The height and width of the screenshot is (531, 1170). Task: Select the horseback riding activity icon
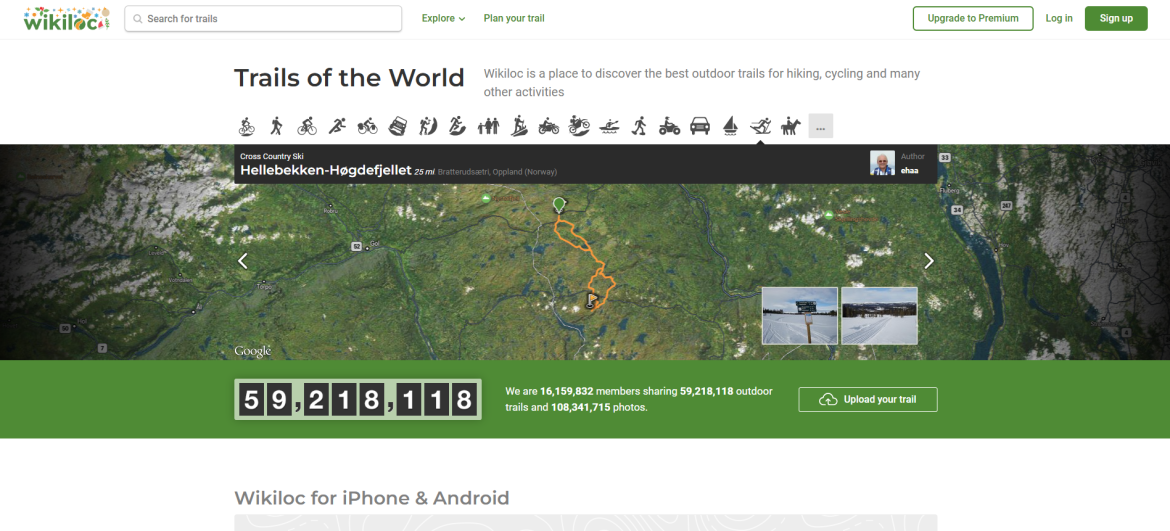point(790,126)
